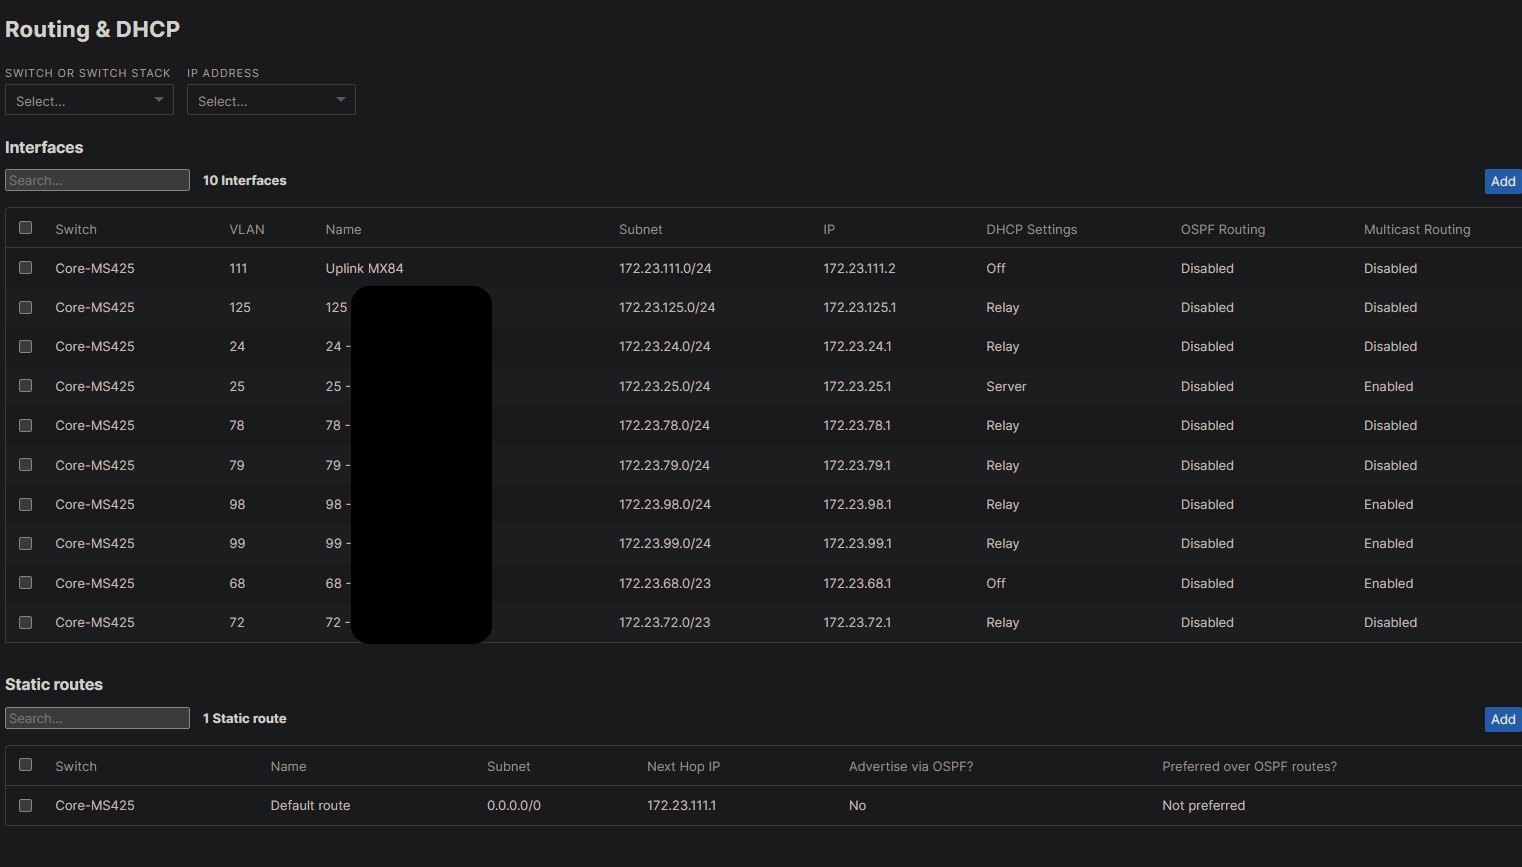Screen dimensions: 1522x867
Task: Expand the Select dropdown arrow under IP Address
Action: click(341, 99)
